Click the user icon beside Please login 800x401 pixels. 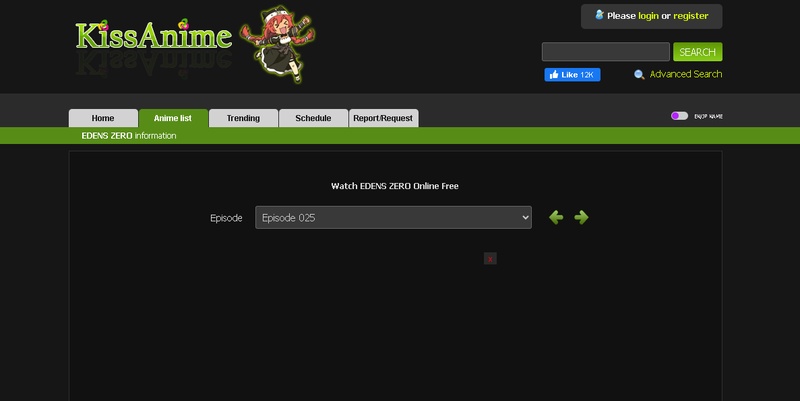pyautogui.click(x=599, y=15)
